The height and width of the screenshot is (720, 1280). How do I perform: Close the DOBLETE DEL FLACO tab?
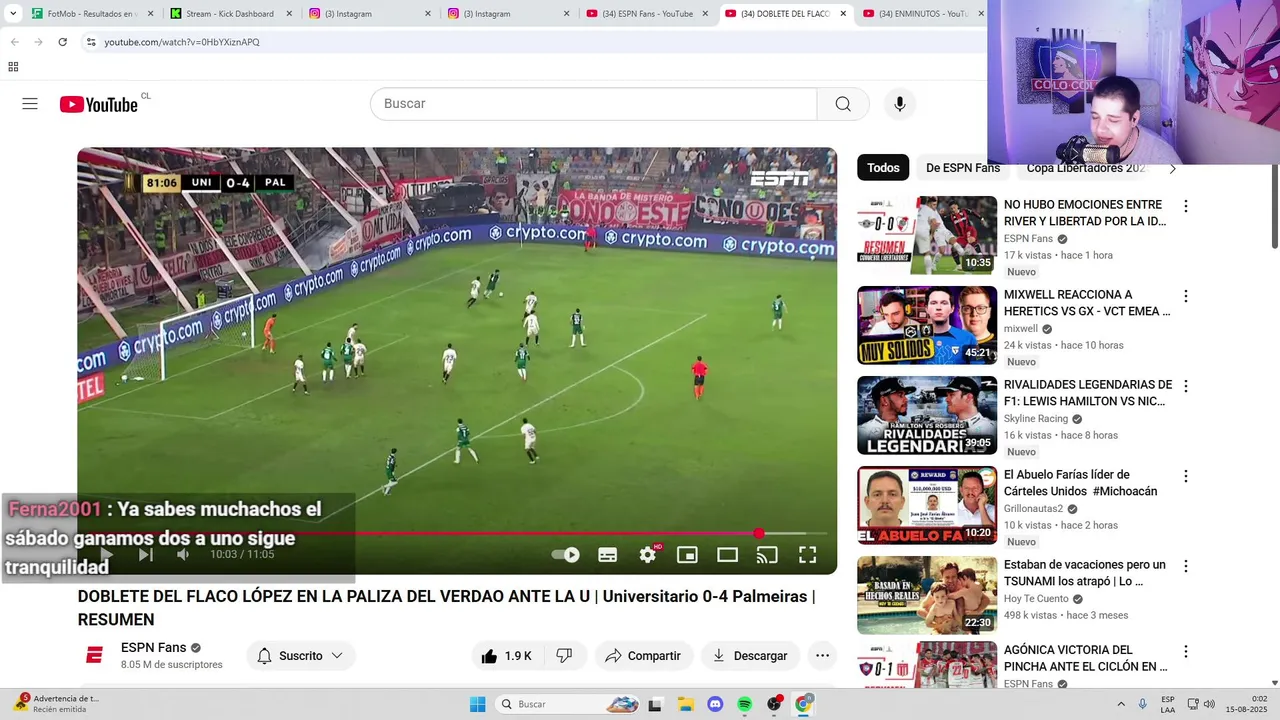tap(843, 13)
